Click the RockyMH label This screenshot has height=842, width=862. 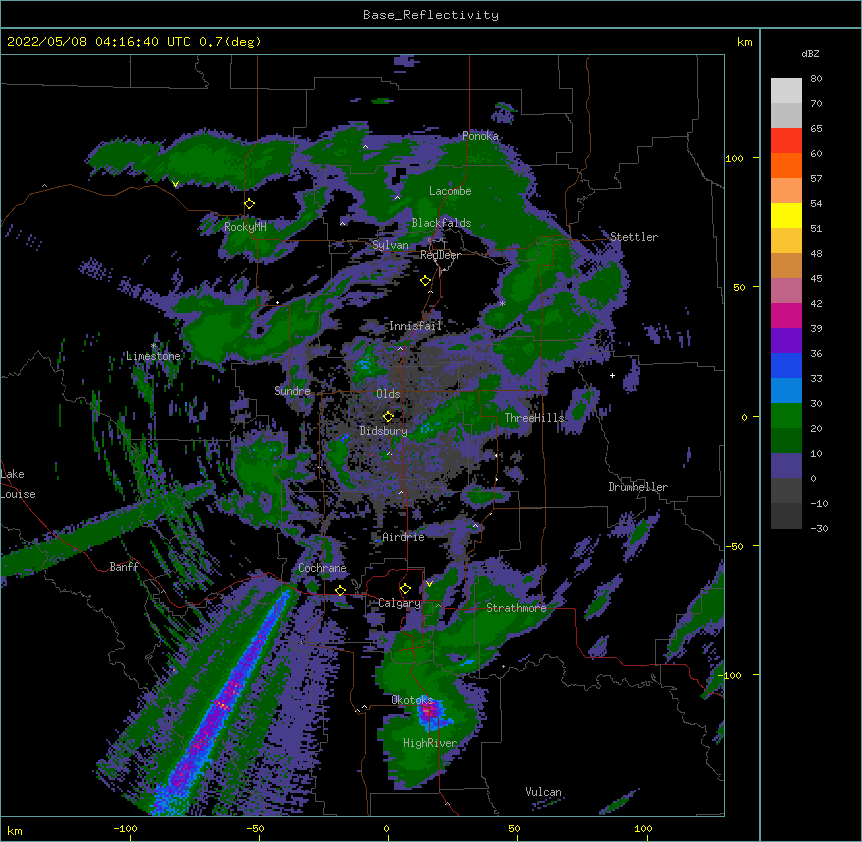245,227
